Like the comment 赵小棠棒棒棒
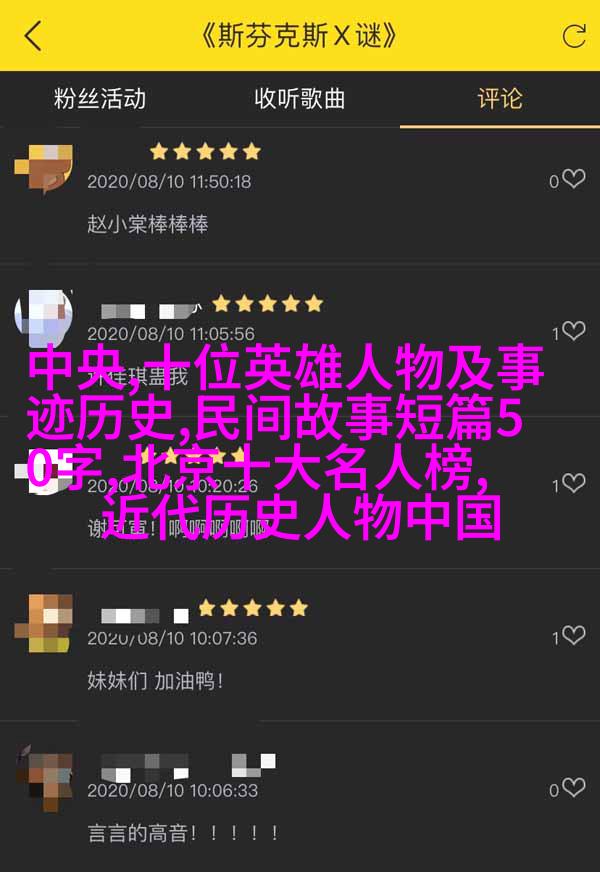Screen dimensions: 600x872 pos(573,179)
